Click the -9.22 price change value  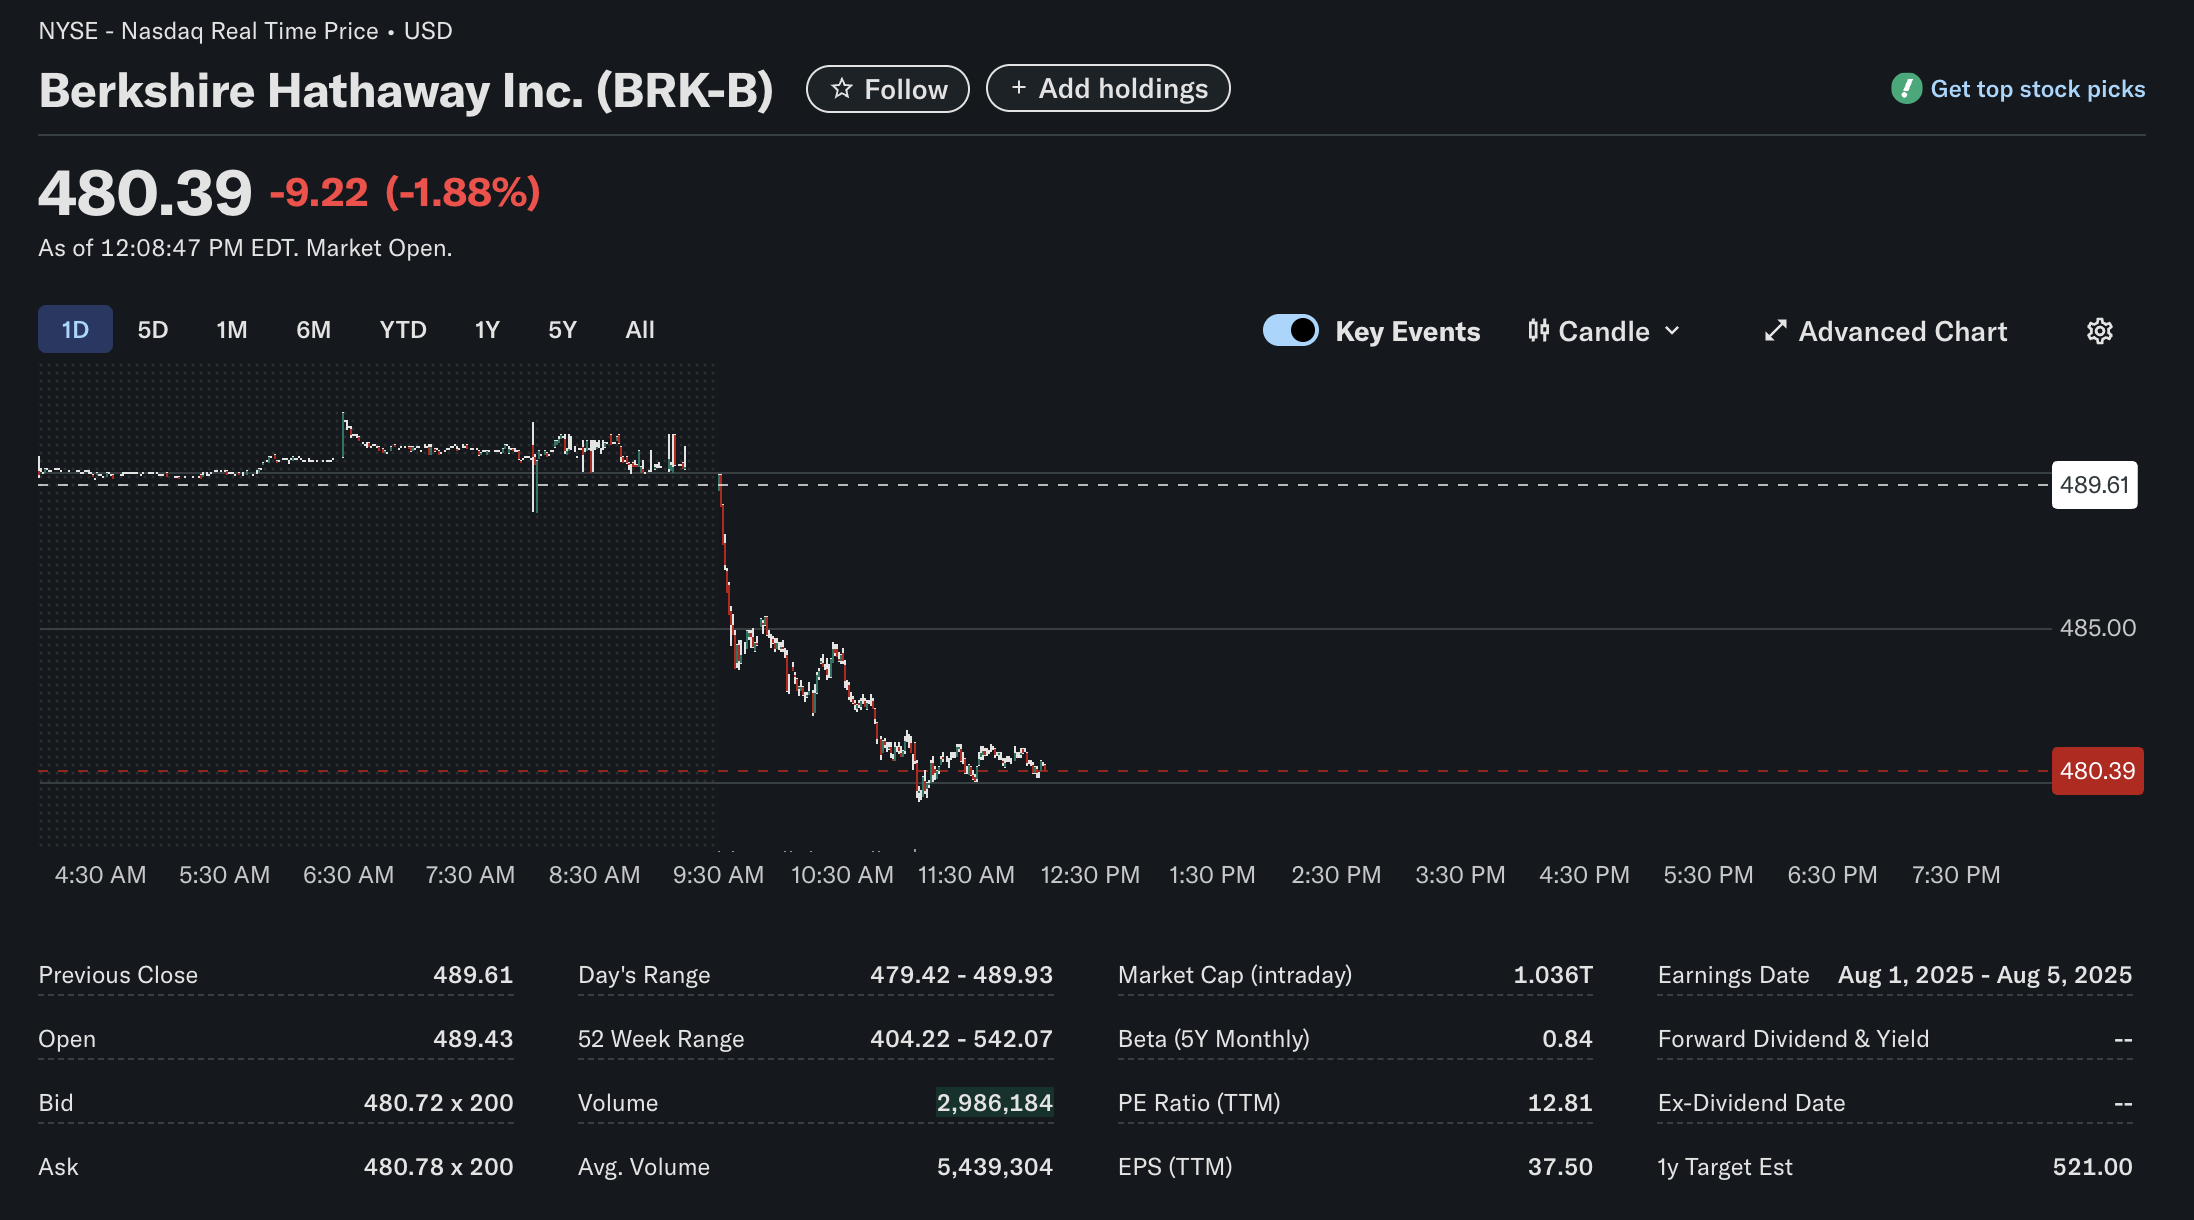[319, 192]
